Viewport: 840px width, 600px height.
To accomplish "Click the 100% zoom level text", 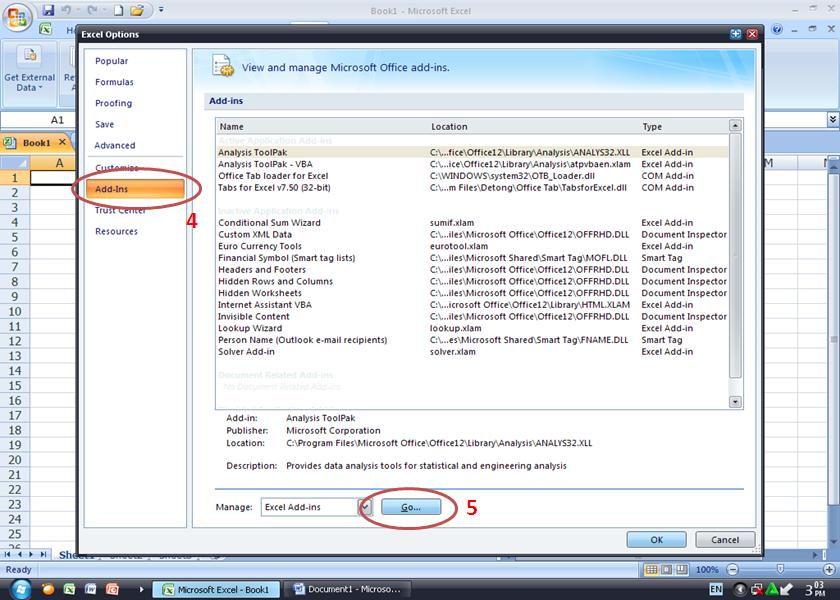I will [707, 569].
